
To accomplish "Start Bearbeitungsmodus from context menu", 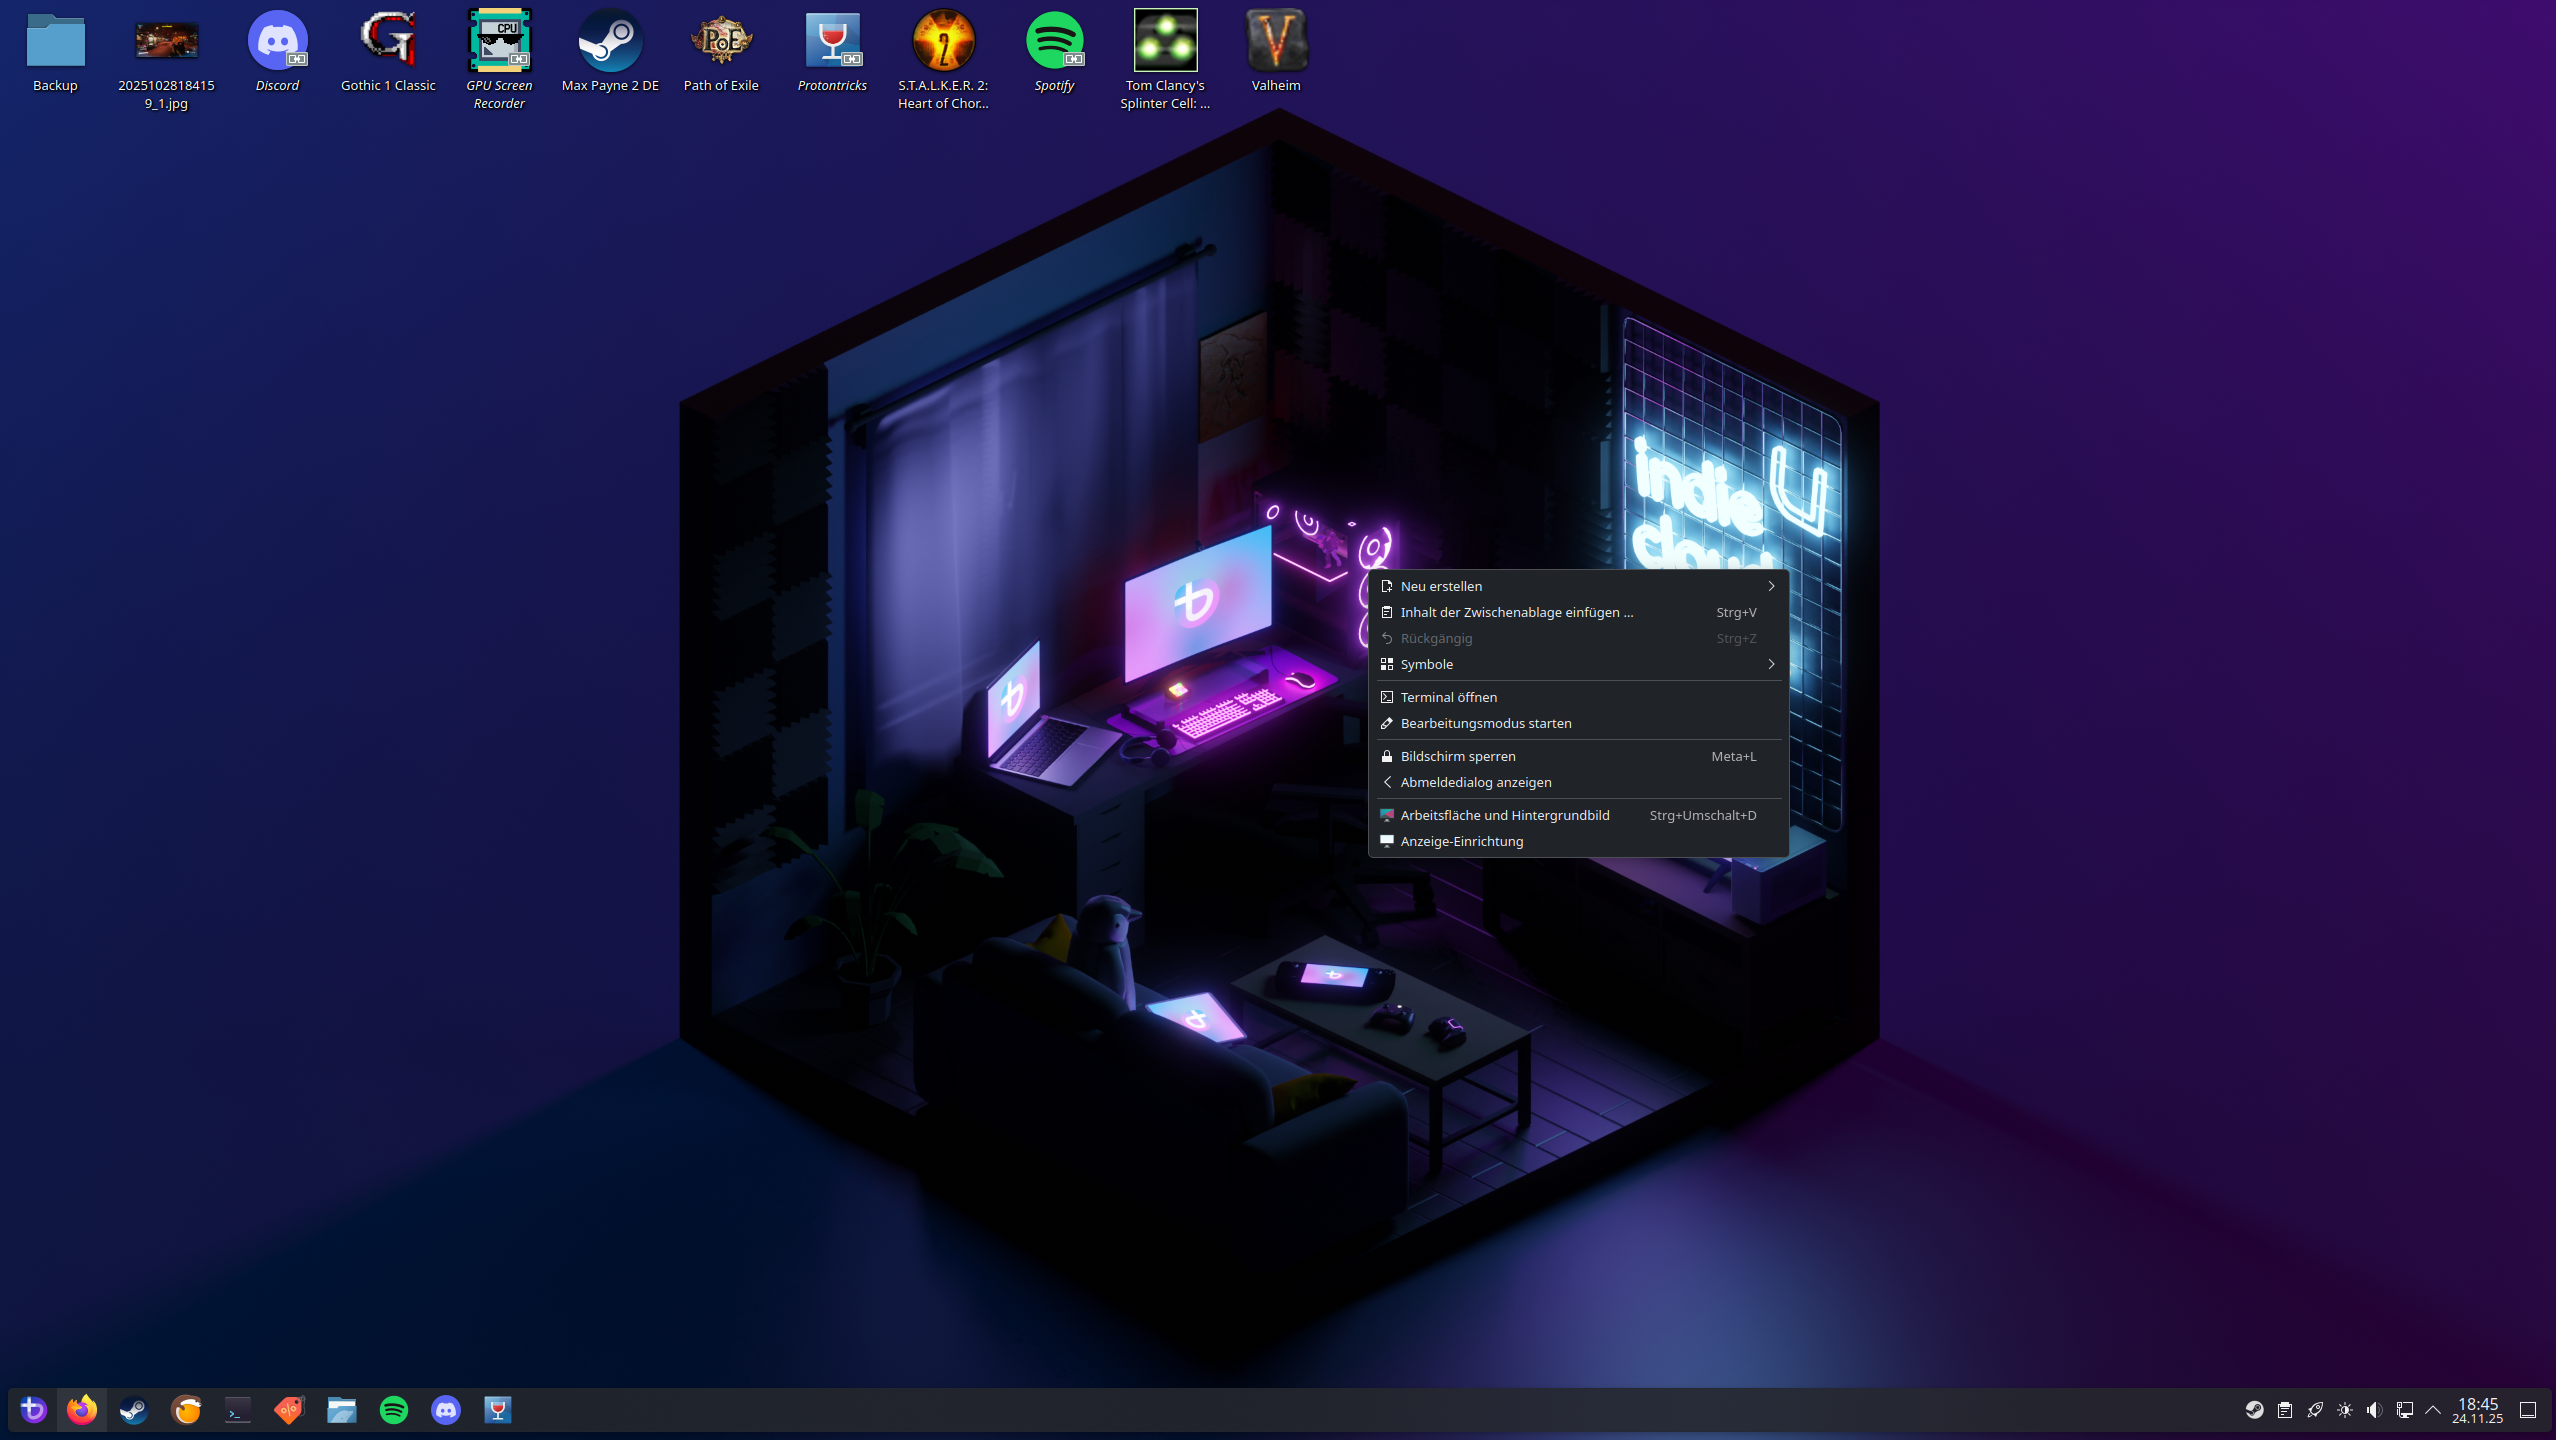I will (x=1486, y=723).
